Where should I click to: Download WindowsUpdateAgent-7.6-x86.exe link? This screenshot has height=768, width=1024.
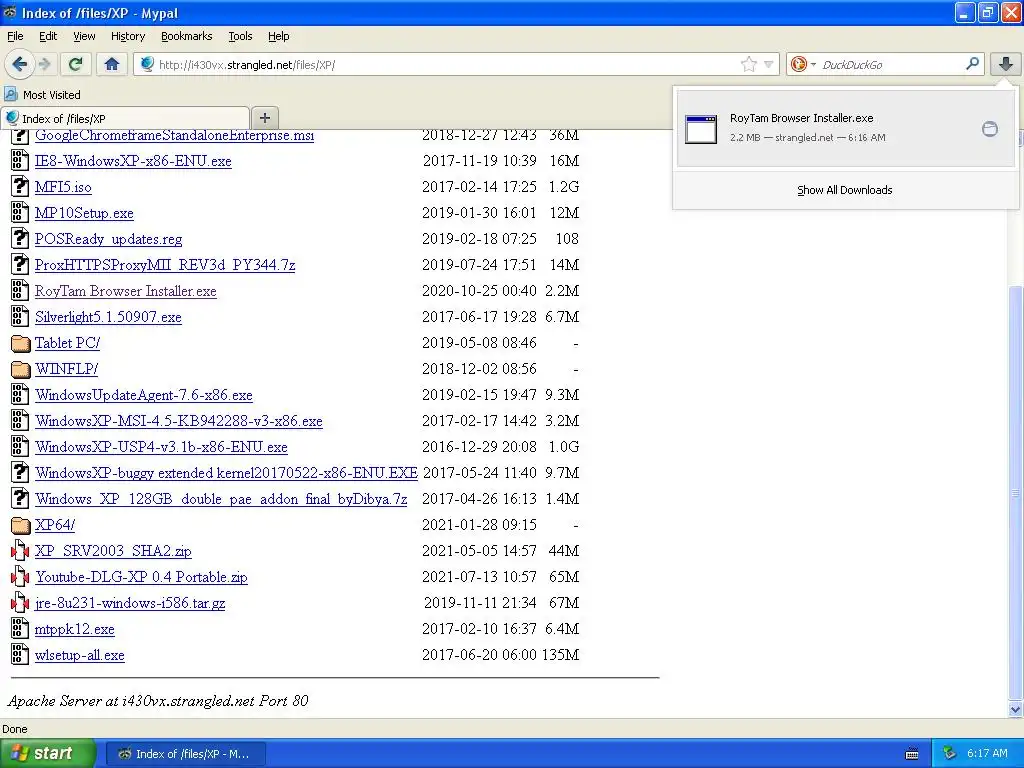(144, 395)
